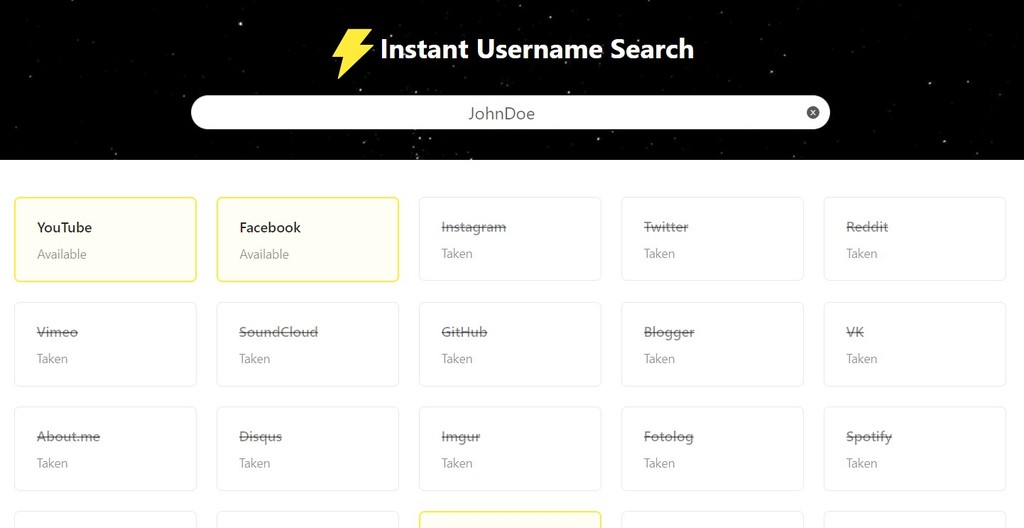
Task: Click the GitHub result card
Action: click(510, 344)
